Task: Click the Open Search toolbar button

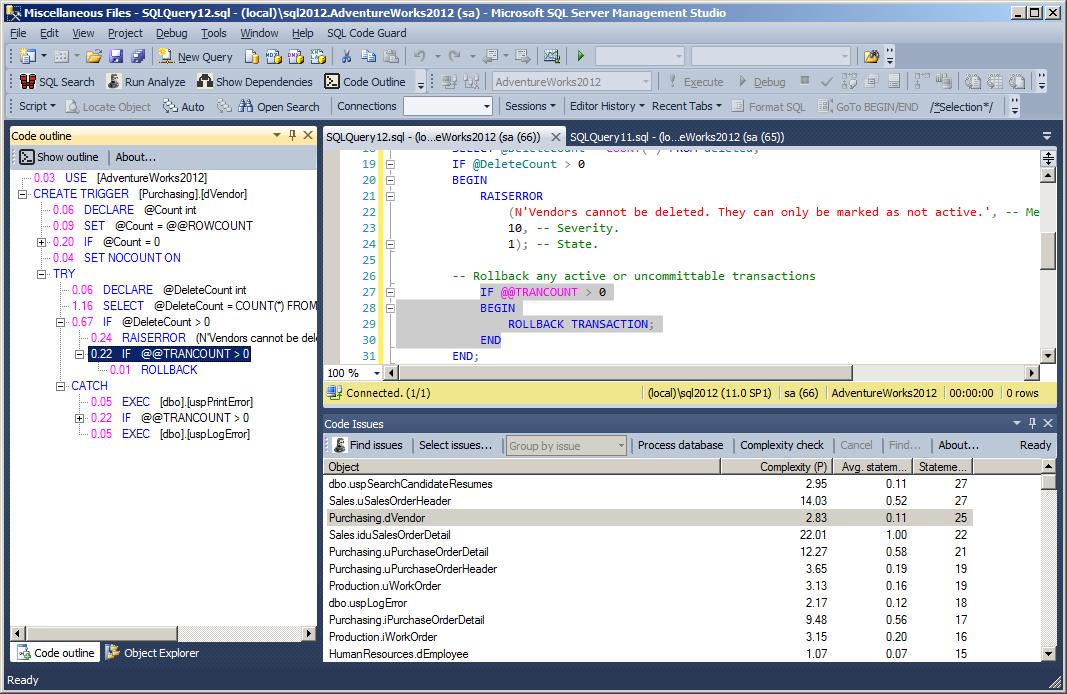Action: pyautogui.click(x=279, y=107)
